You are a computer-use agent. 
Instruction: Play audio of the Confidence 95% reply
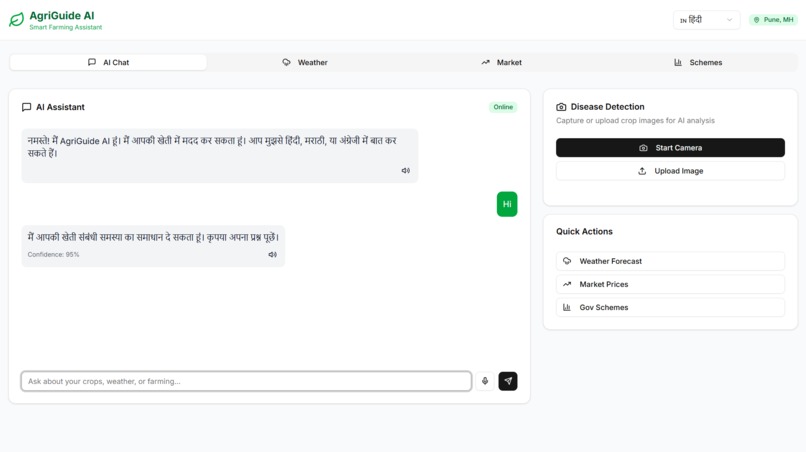[272, 255]
